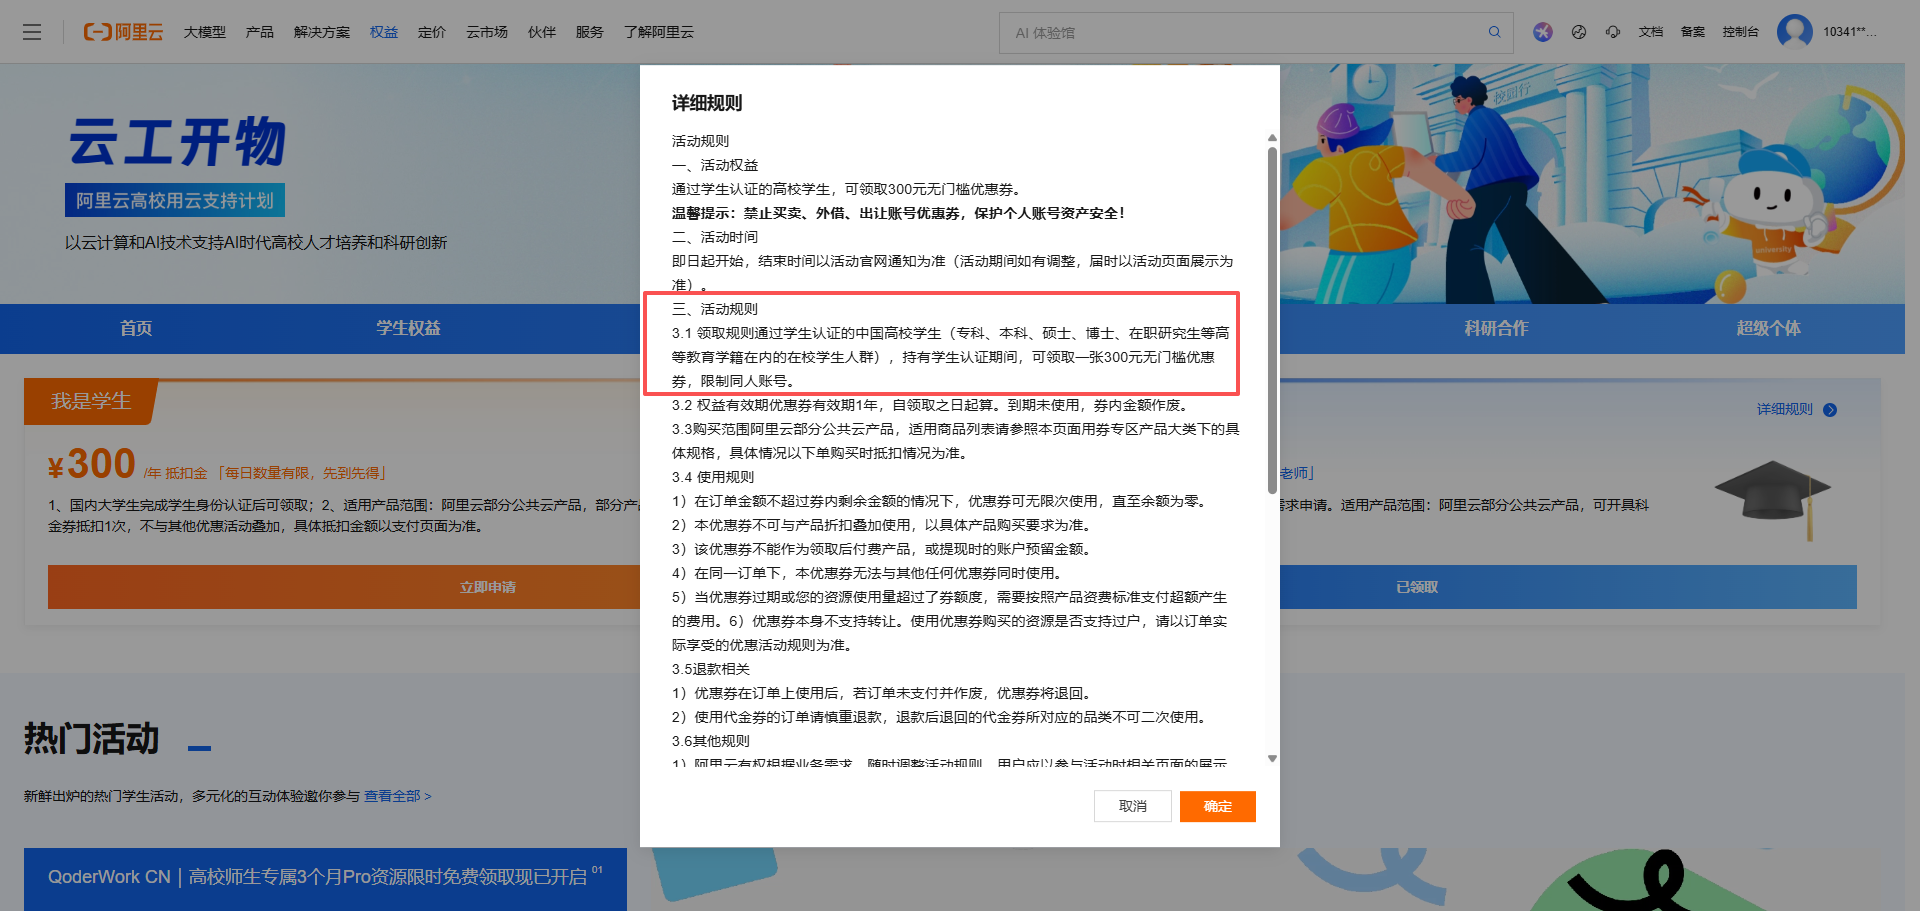
Task: Open the 权益 menu
Action: click(x=384, y=32)
